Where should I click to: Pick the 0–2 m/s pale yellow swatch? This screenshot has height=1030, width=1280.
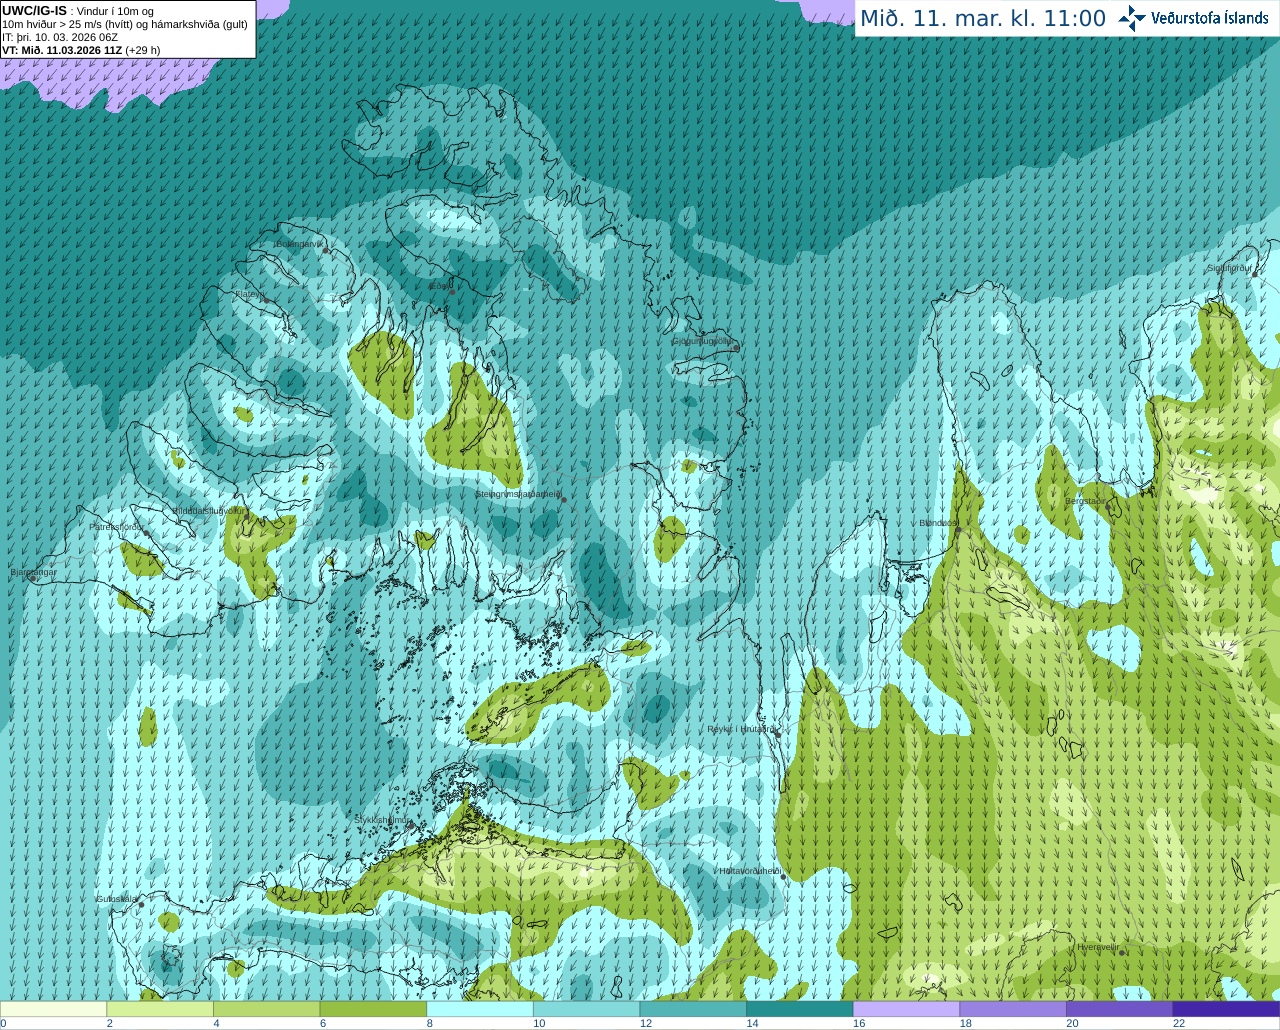[53, 1009]
